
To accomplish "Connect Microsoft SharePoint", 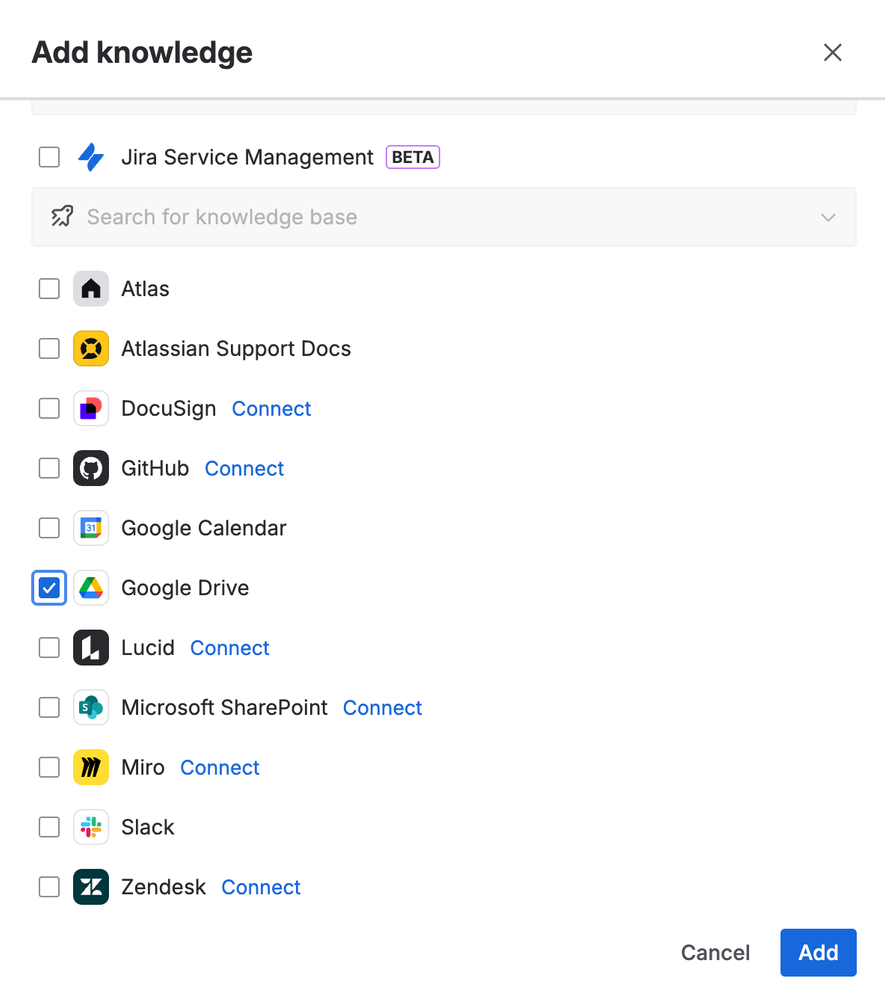I will coord(382,708).
